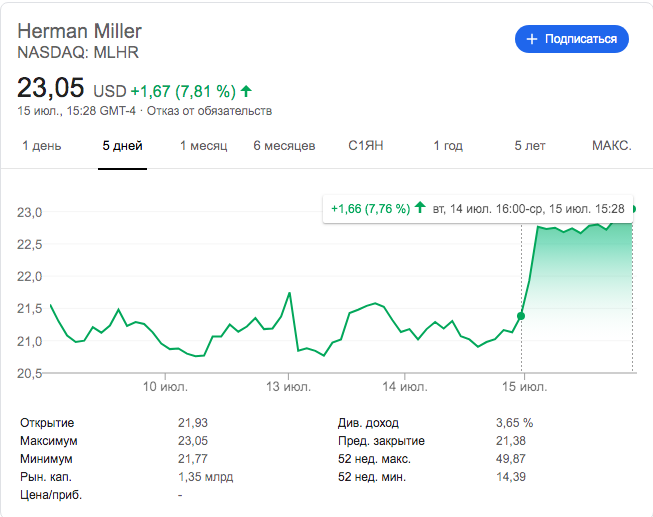
Task: Click the Цена/приб. label
Action: pos(51,495)
